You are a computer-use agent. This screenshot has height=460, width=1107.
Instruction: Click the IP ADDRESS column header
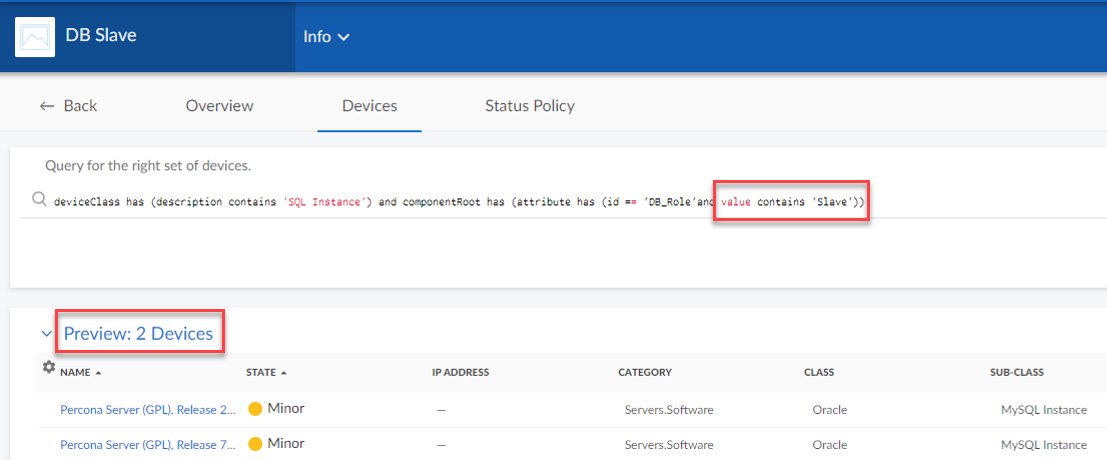(460, 372)
